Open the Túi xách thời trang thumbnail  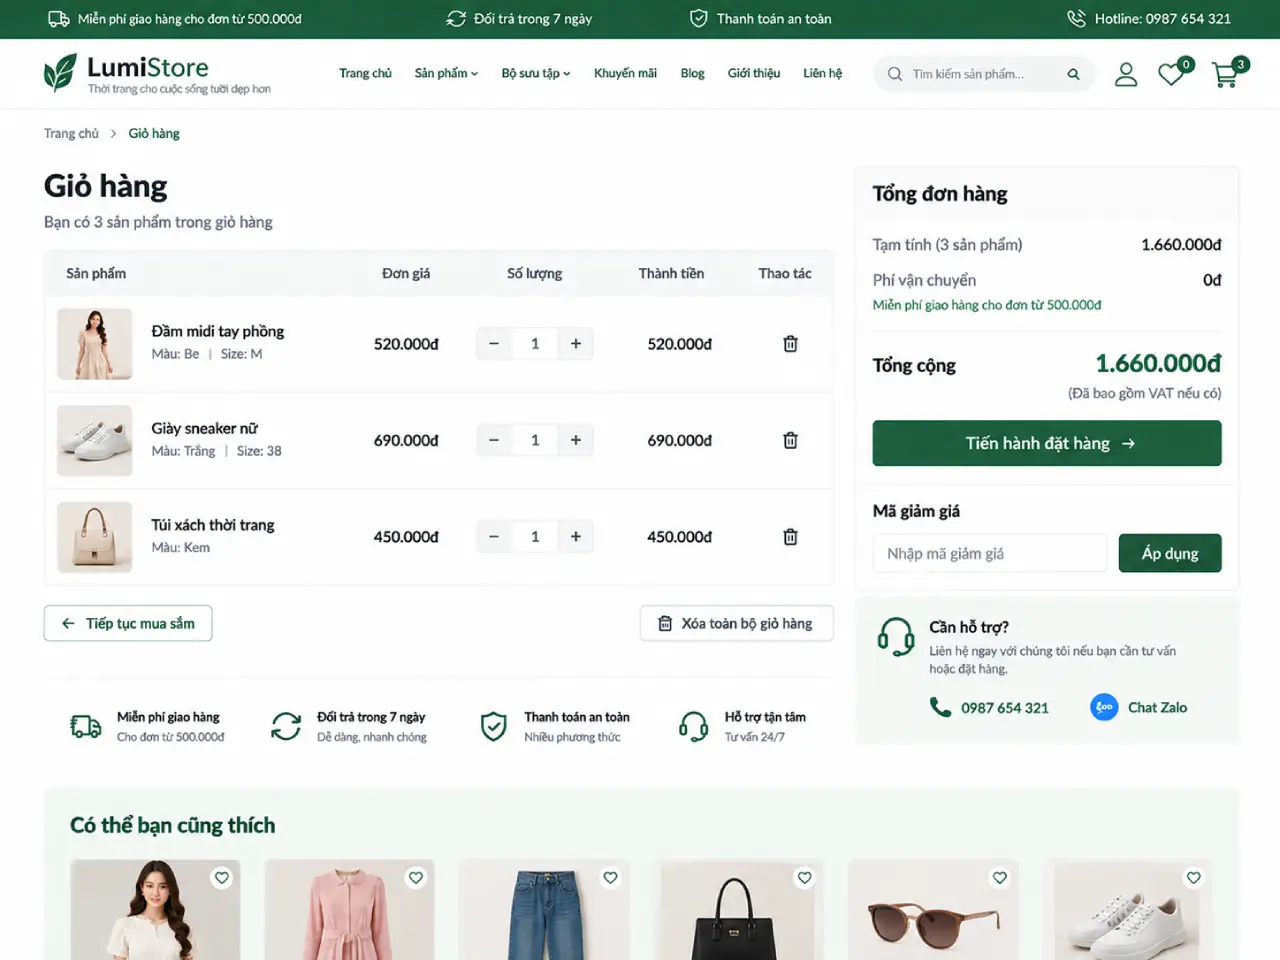(x=95, y=537)
